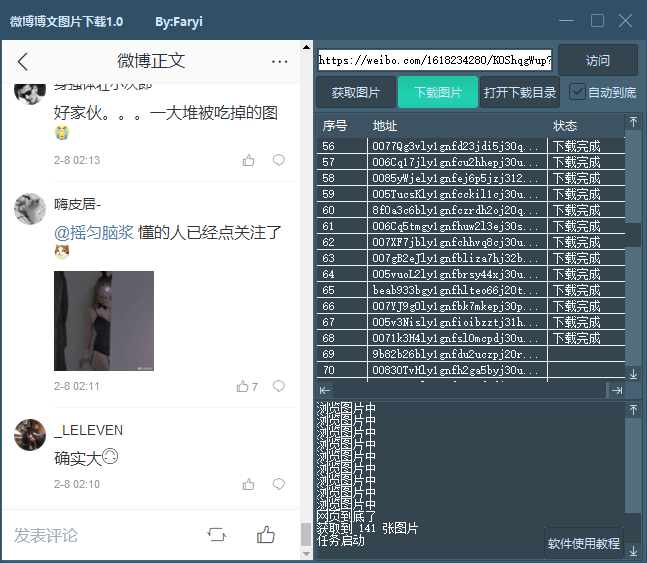647x563 pixels.
Task: Click log line 获取到 141 张图片
Action: [x=368, y=528]
